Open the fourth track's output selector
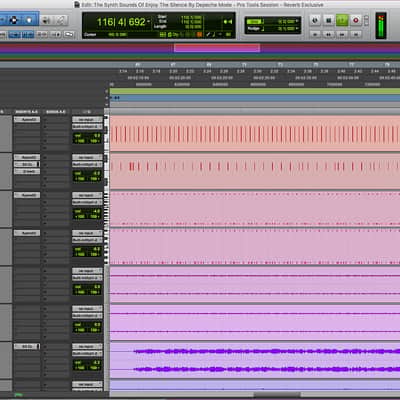This screenshot has height=400, width=400. coord(87,240)
